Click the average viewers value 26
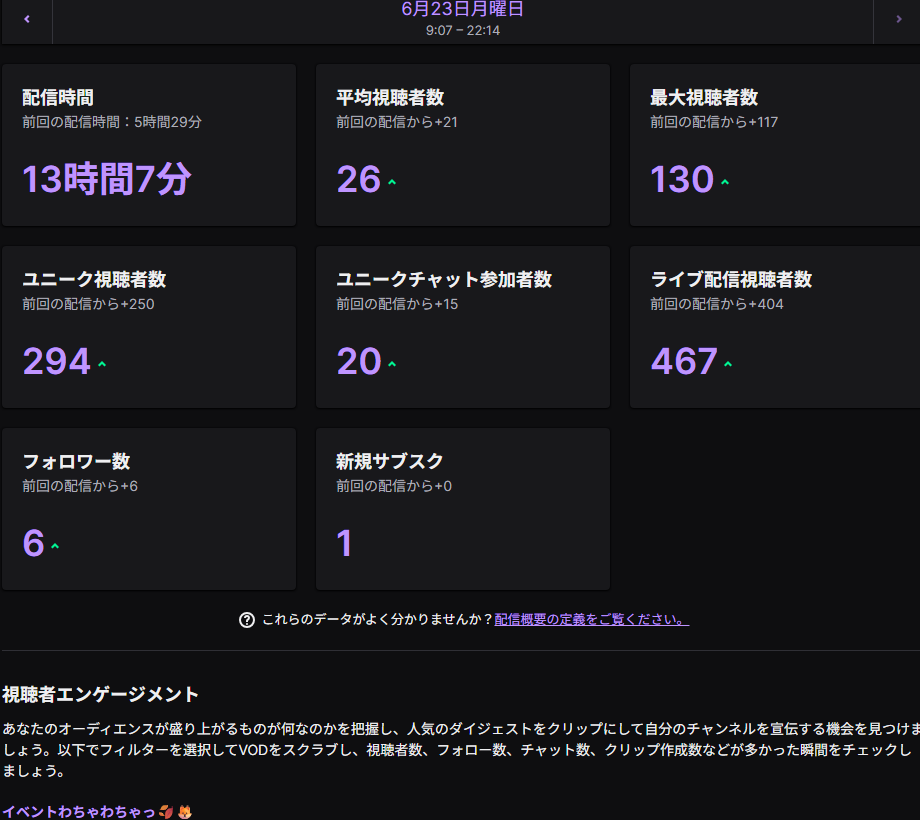 click(x=358, y=179)
